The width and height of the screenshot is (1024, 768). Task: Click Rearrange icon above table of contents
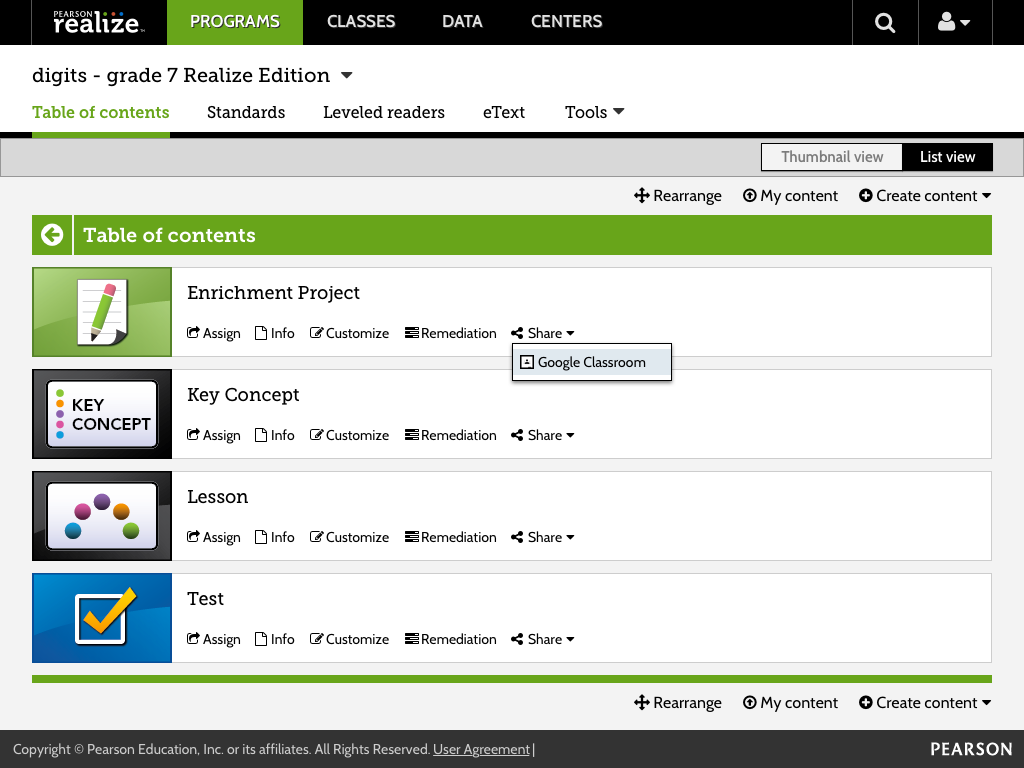click(x=641, y=196)
